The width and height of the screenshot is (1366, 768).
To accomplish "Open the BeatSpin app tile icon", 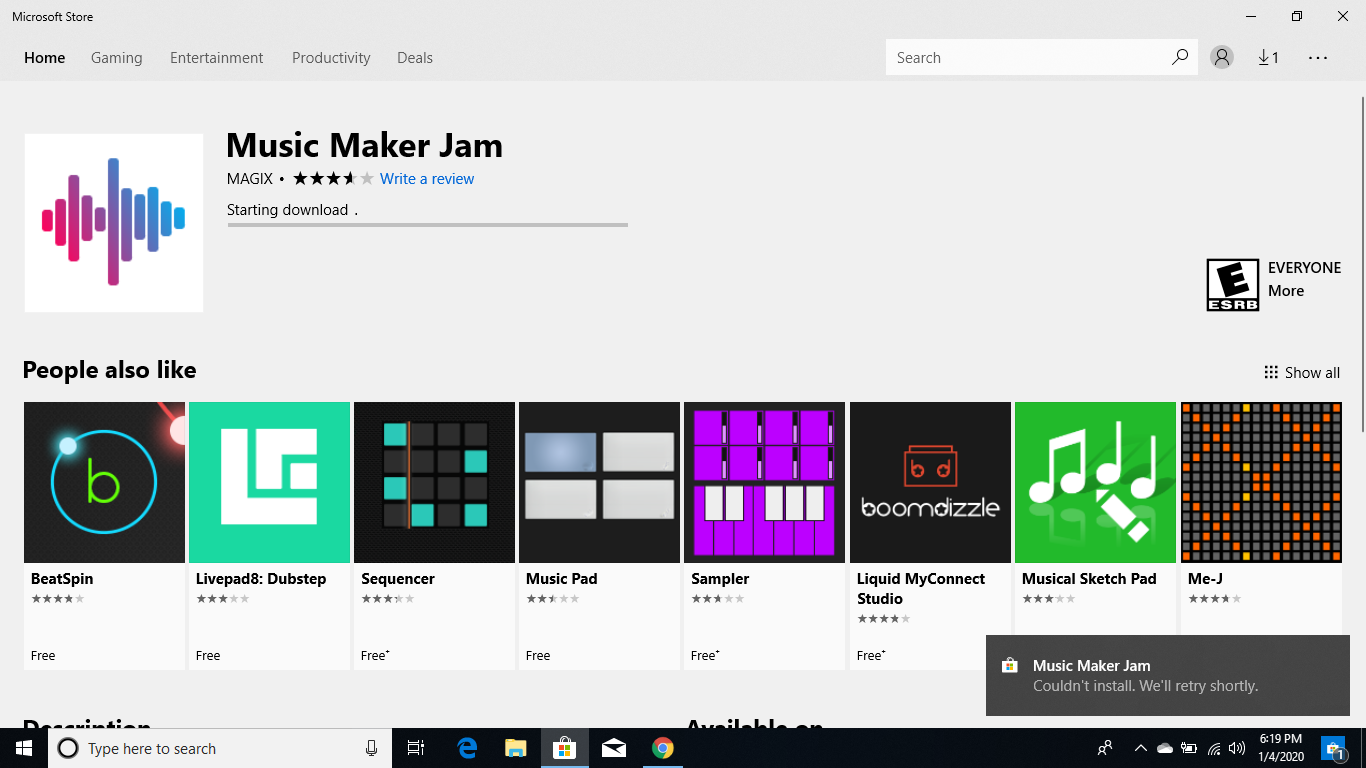I will pos(104,482).
